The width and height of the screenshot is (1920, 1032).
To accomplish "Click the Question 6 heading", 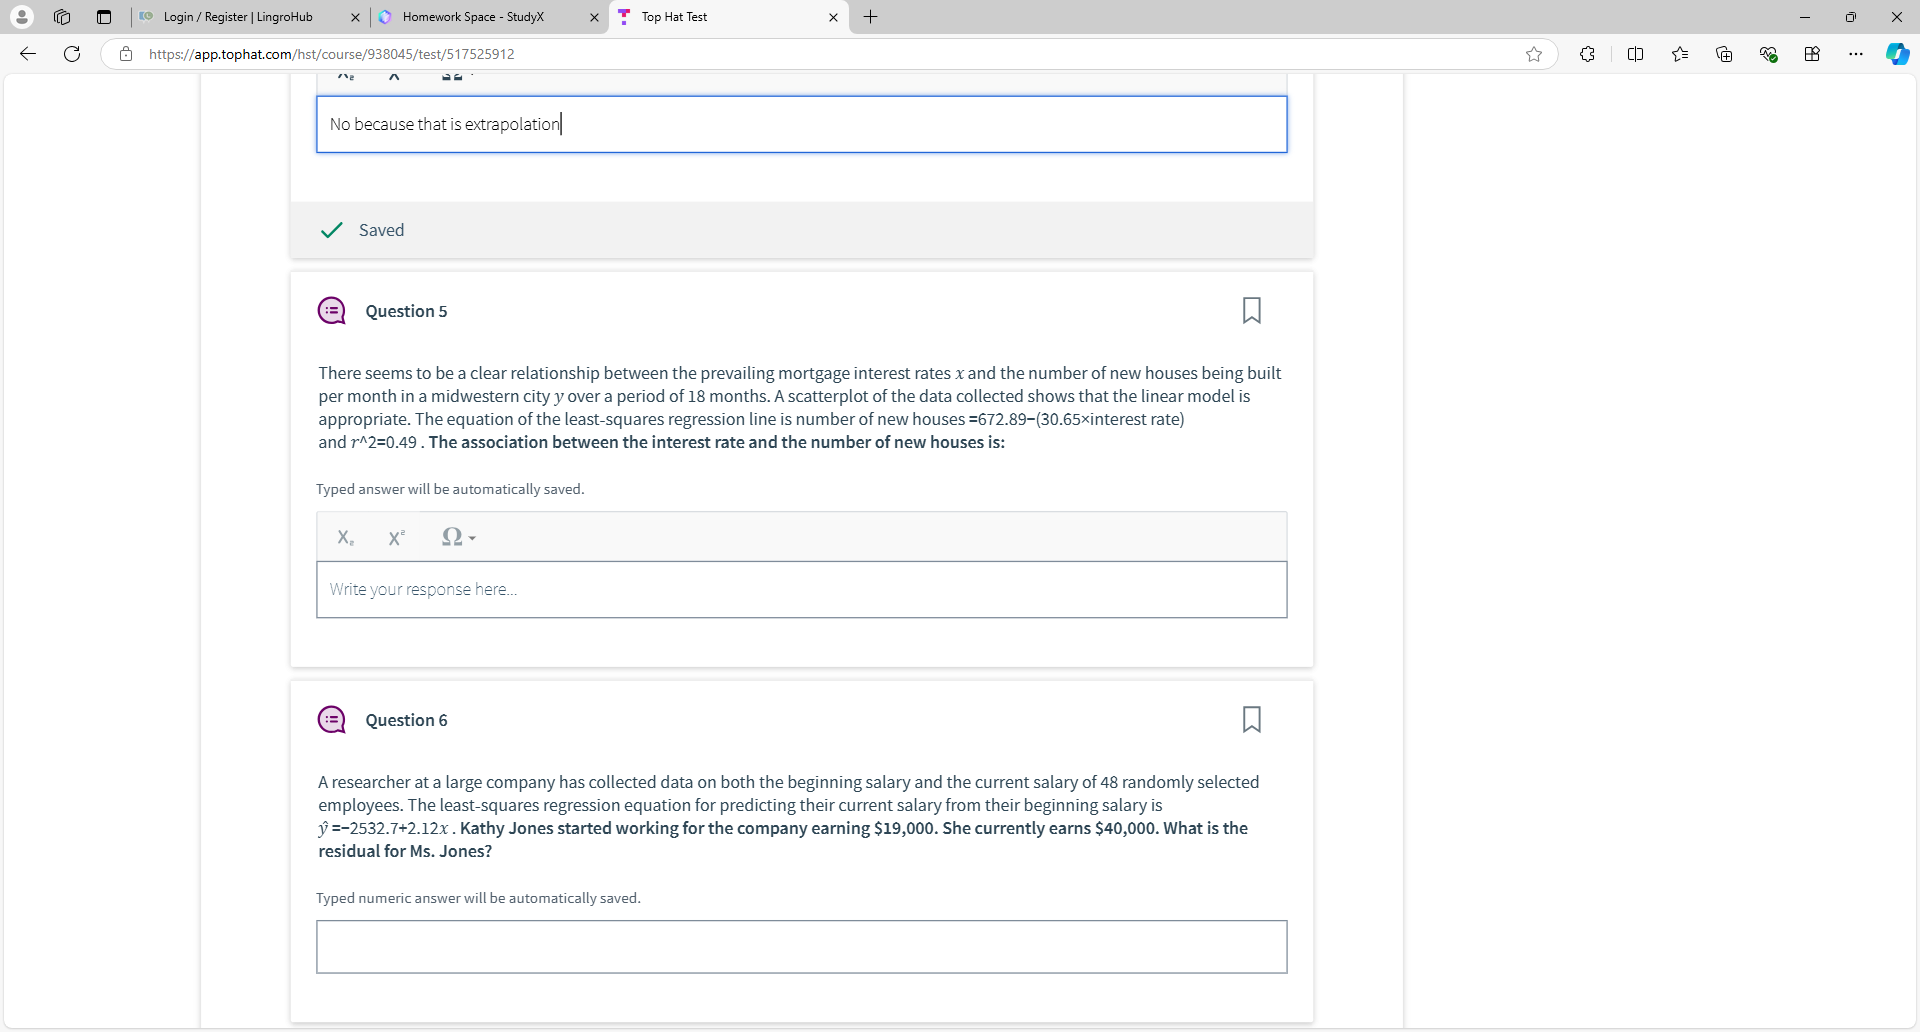I will pyautogui.click(x=406, y=720).
